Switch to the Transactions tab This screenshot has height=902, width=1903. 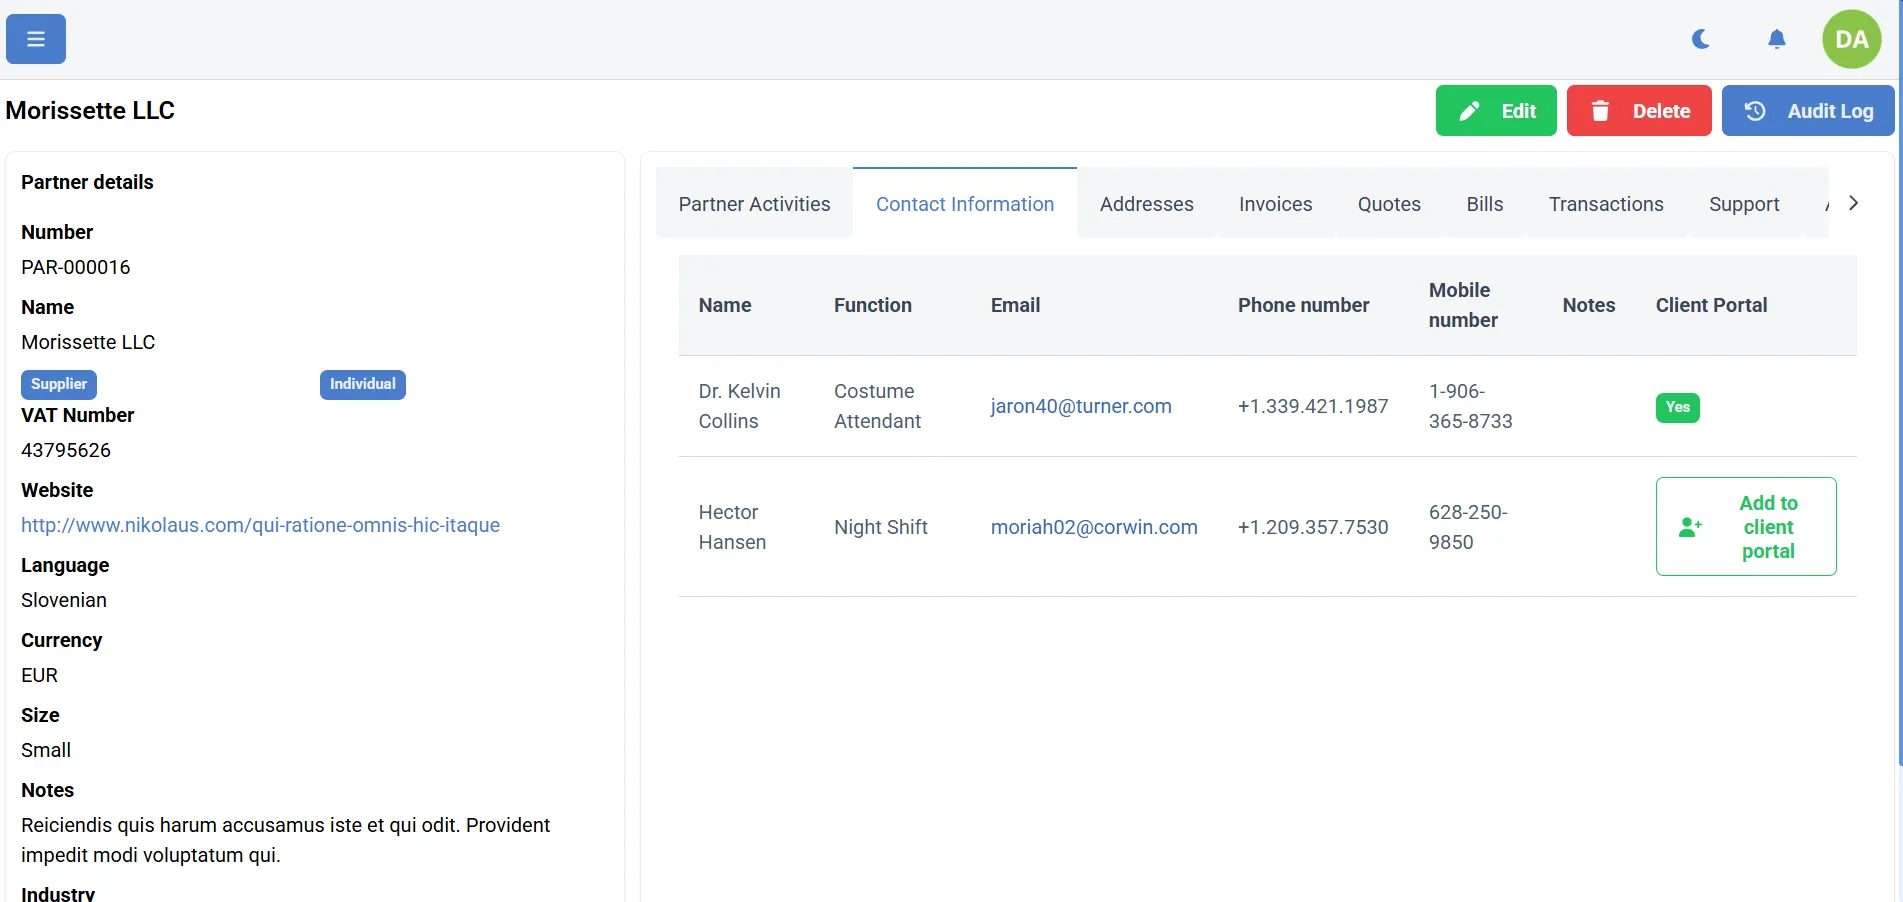(x=1605, y=203)
